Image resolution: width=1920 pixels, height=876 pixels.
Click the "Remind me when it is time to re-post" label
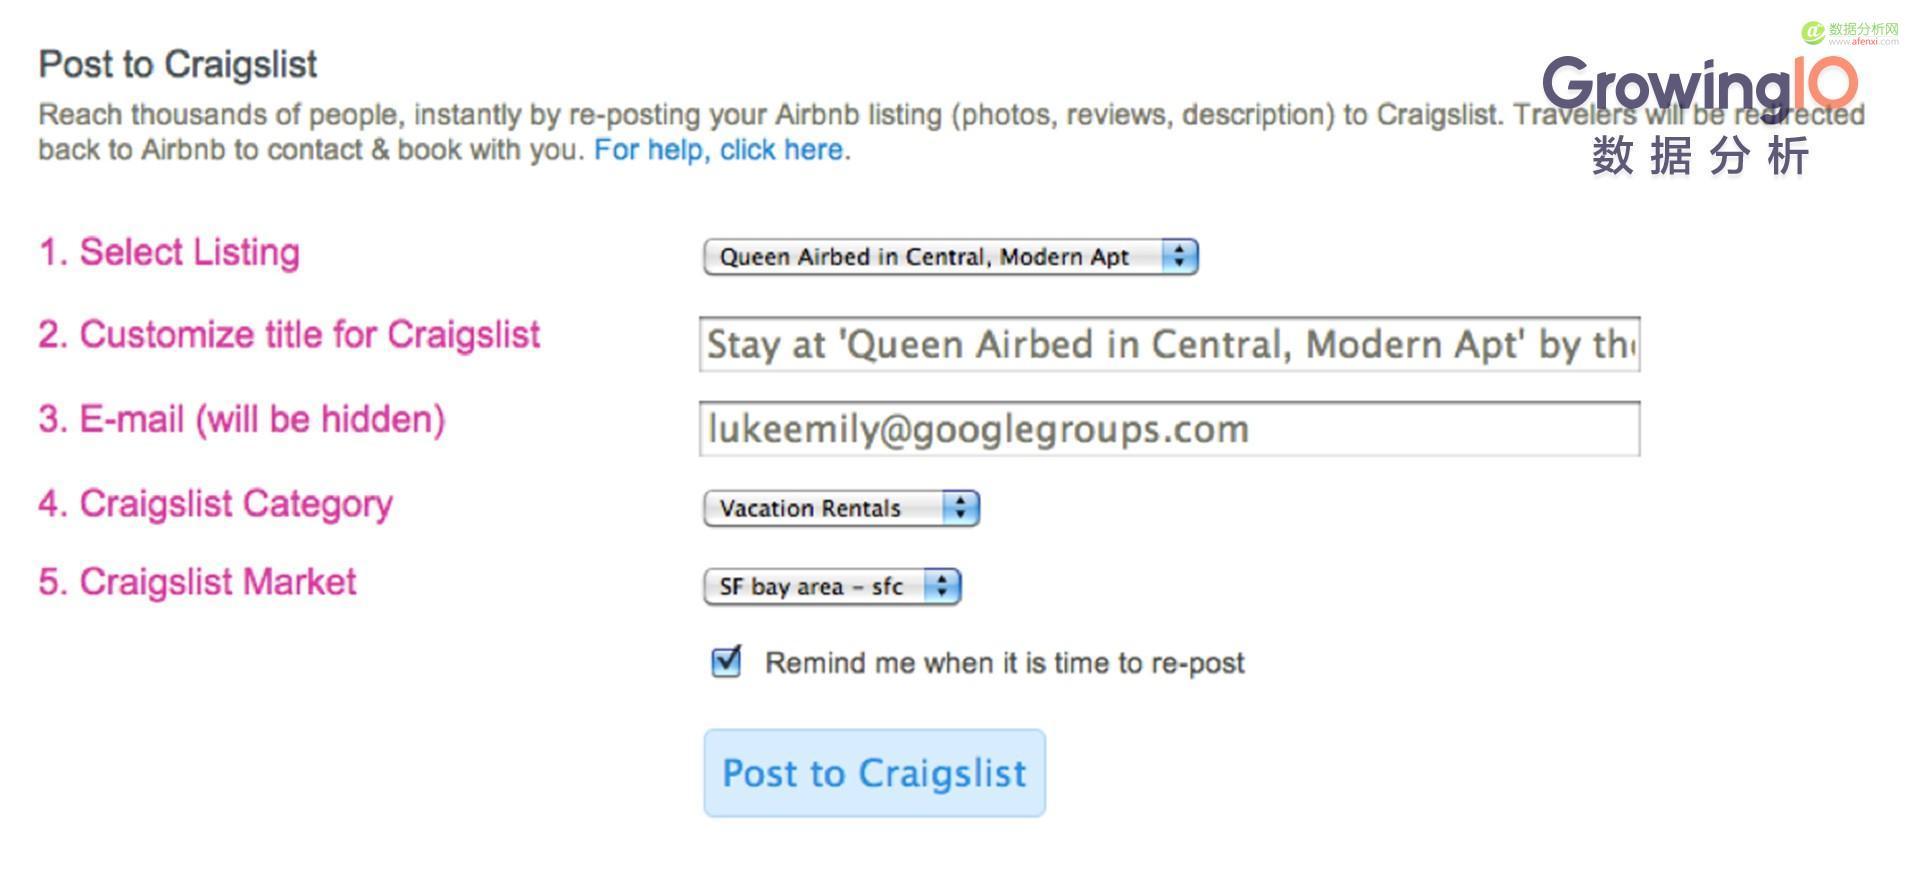tap(1004, 663)
